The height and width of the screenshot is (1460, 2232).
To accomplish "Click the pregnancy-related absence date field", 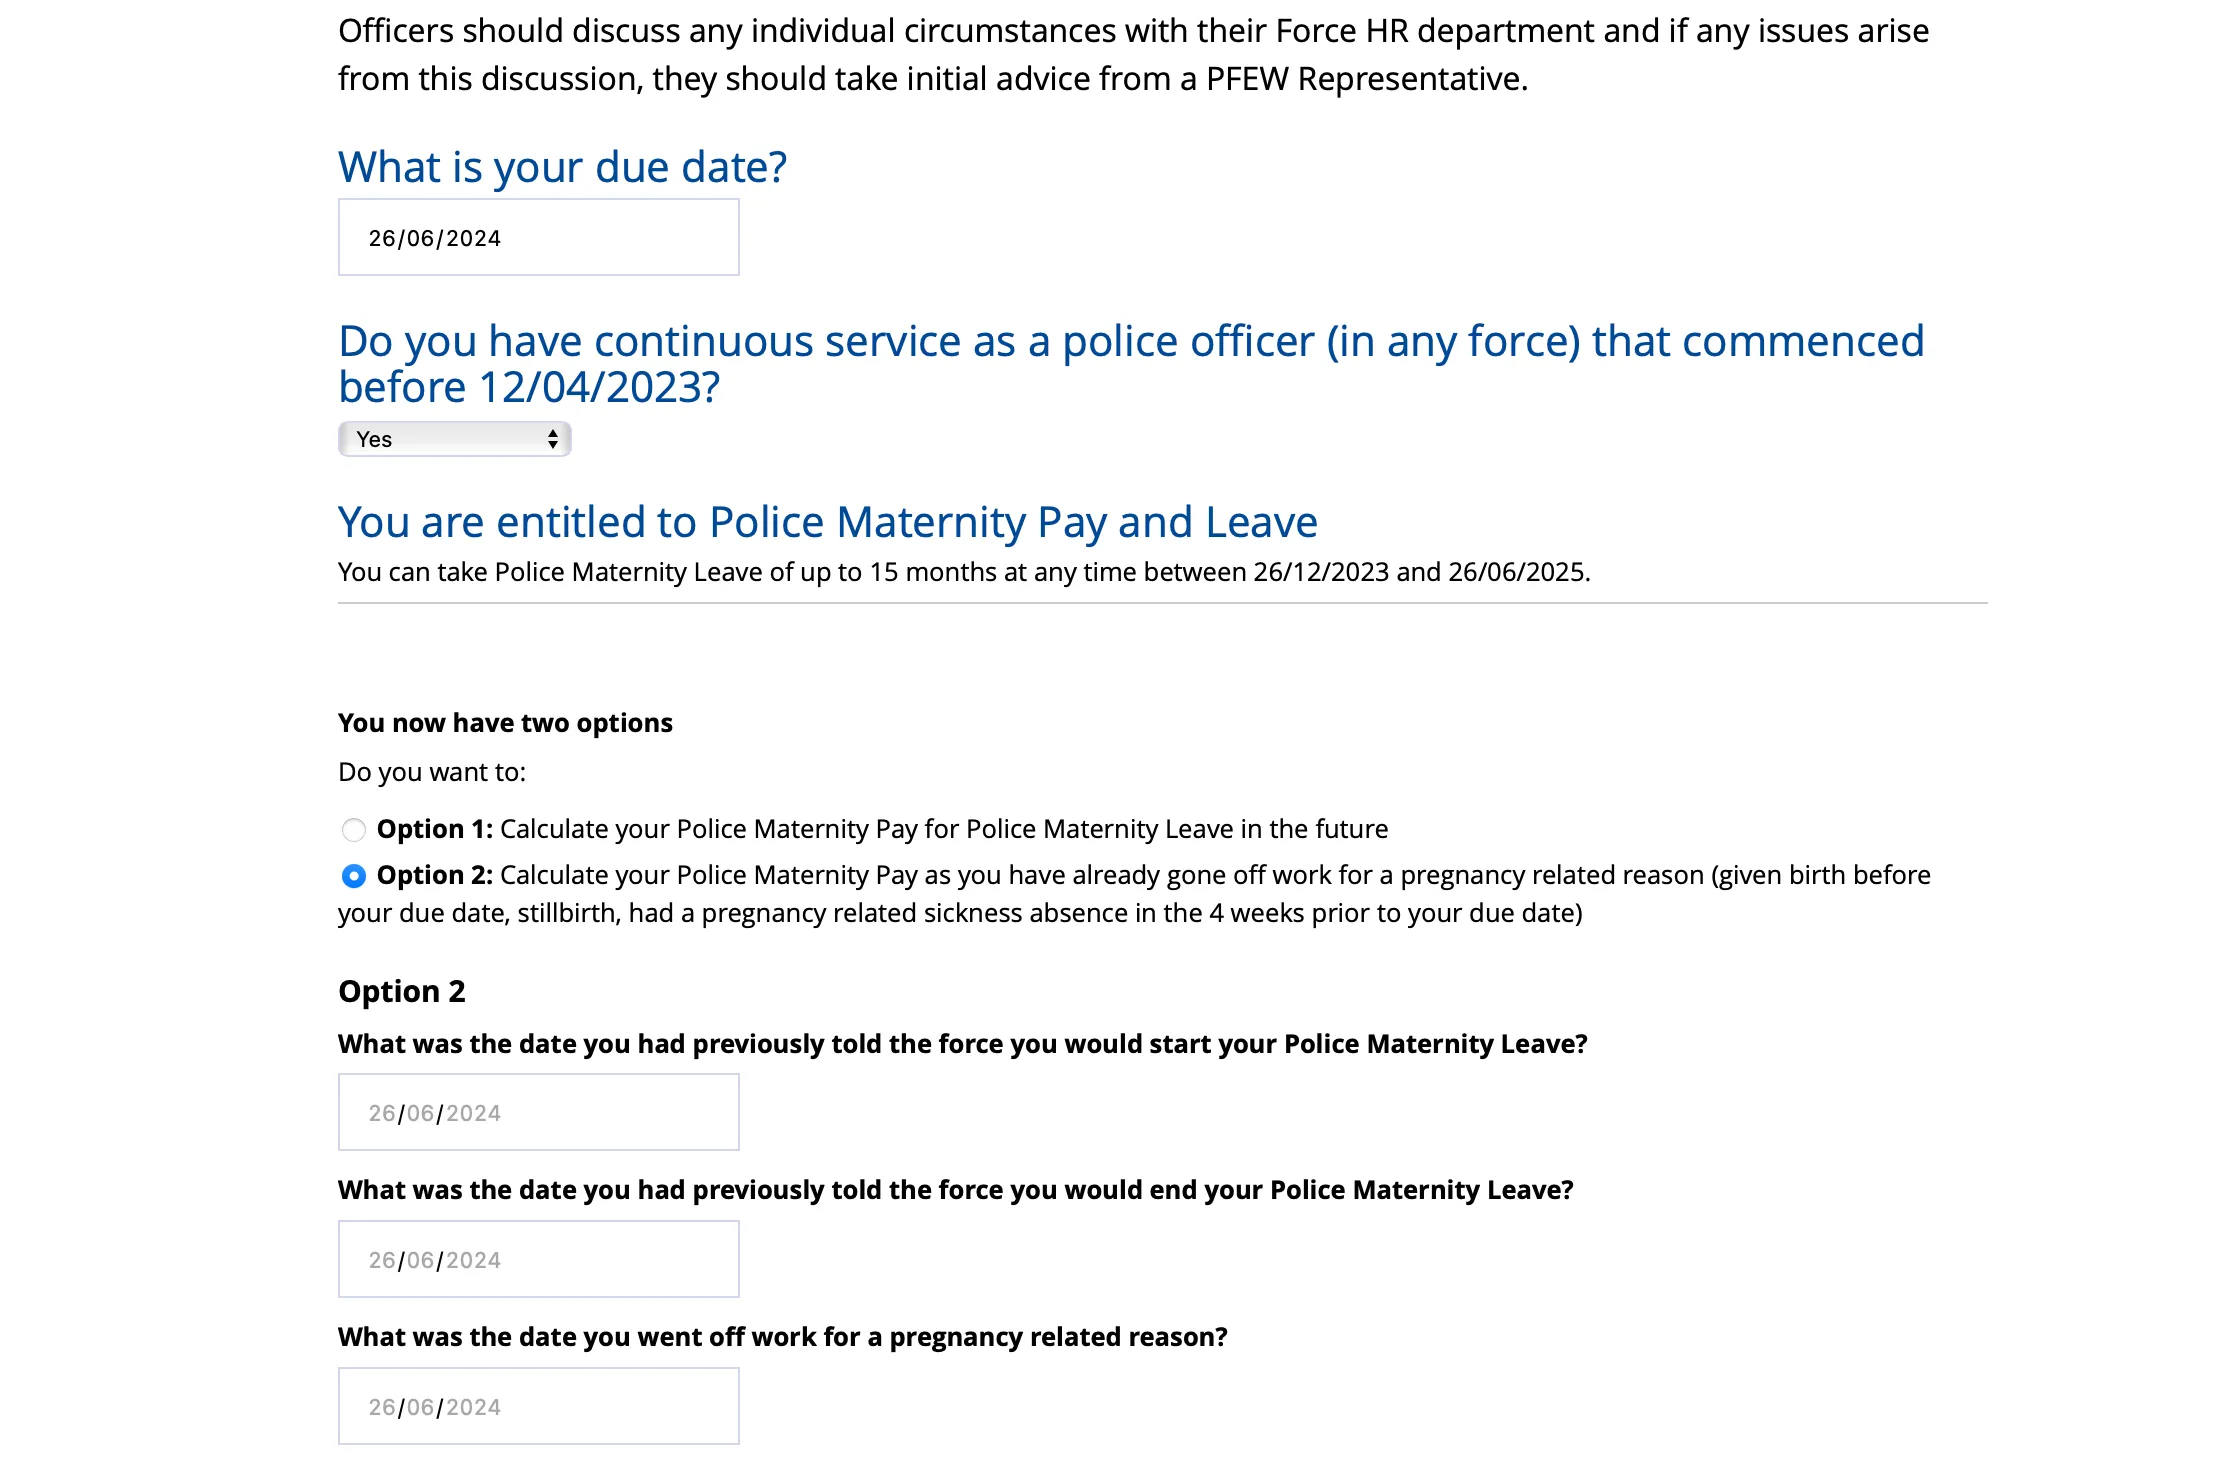I will click(538, 1405).
